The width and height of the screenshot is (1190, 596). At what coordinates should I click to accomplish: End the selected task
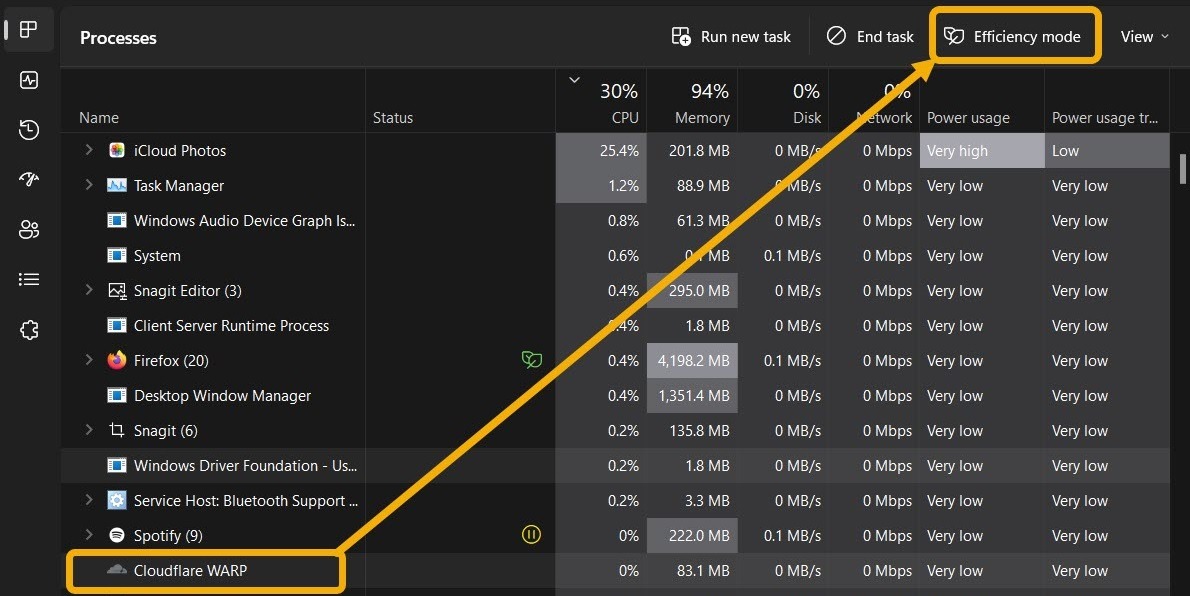click(869, 36)
